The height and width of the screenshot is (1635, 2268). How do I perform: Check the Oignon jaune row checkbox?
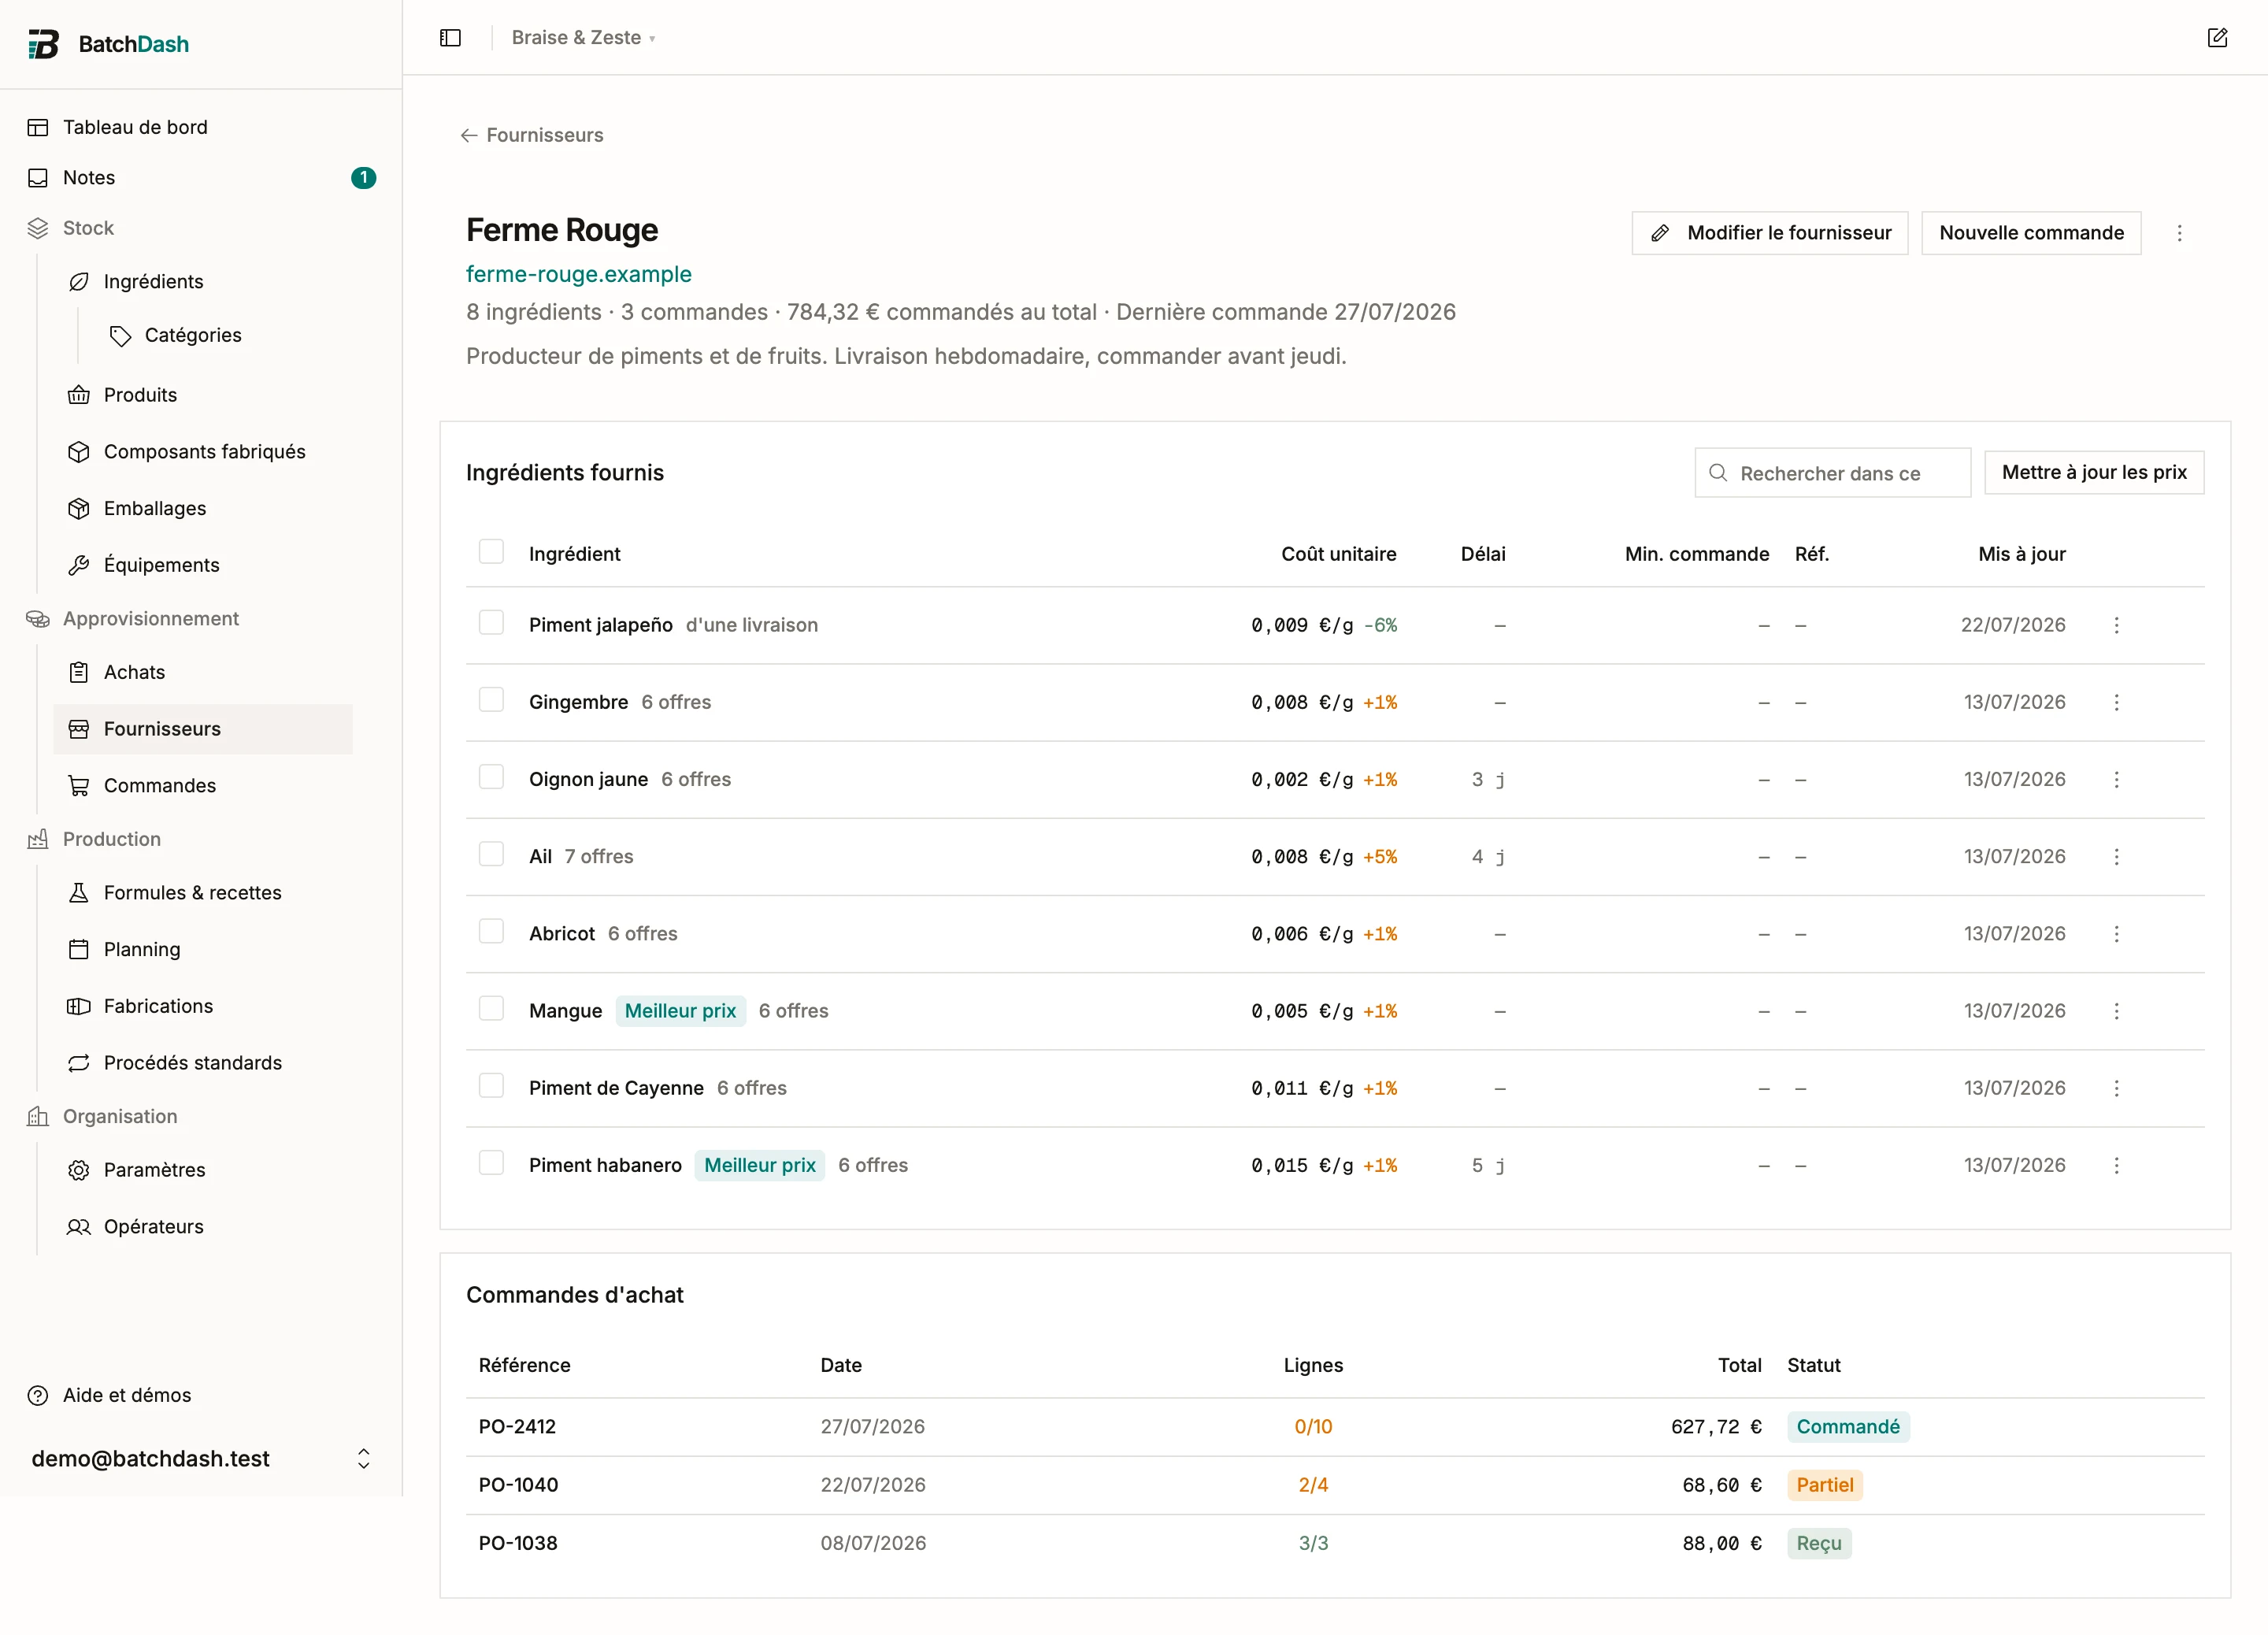491,777
